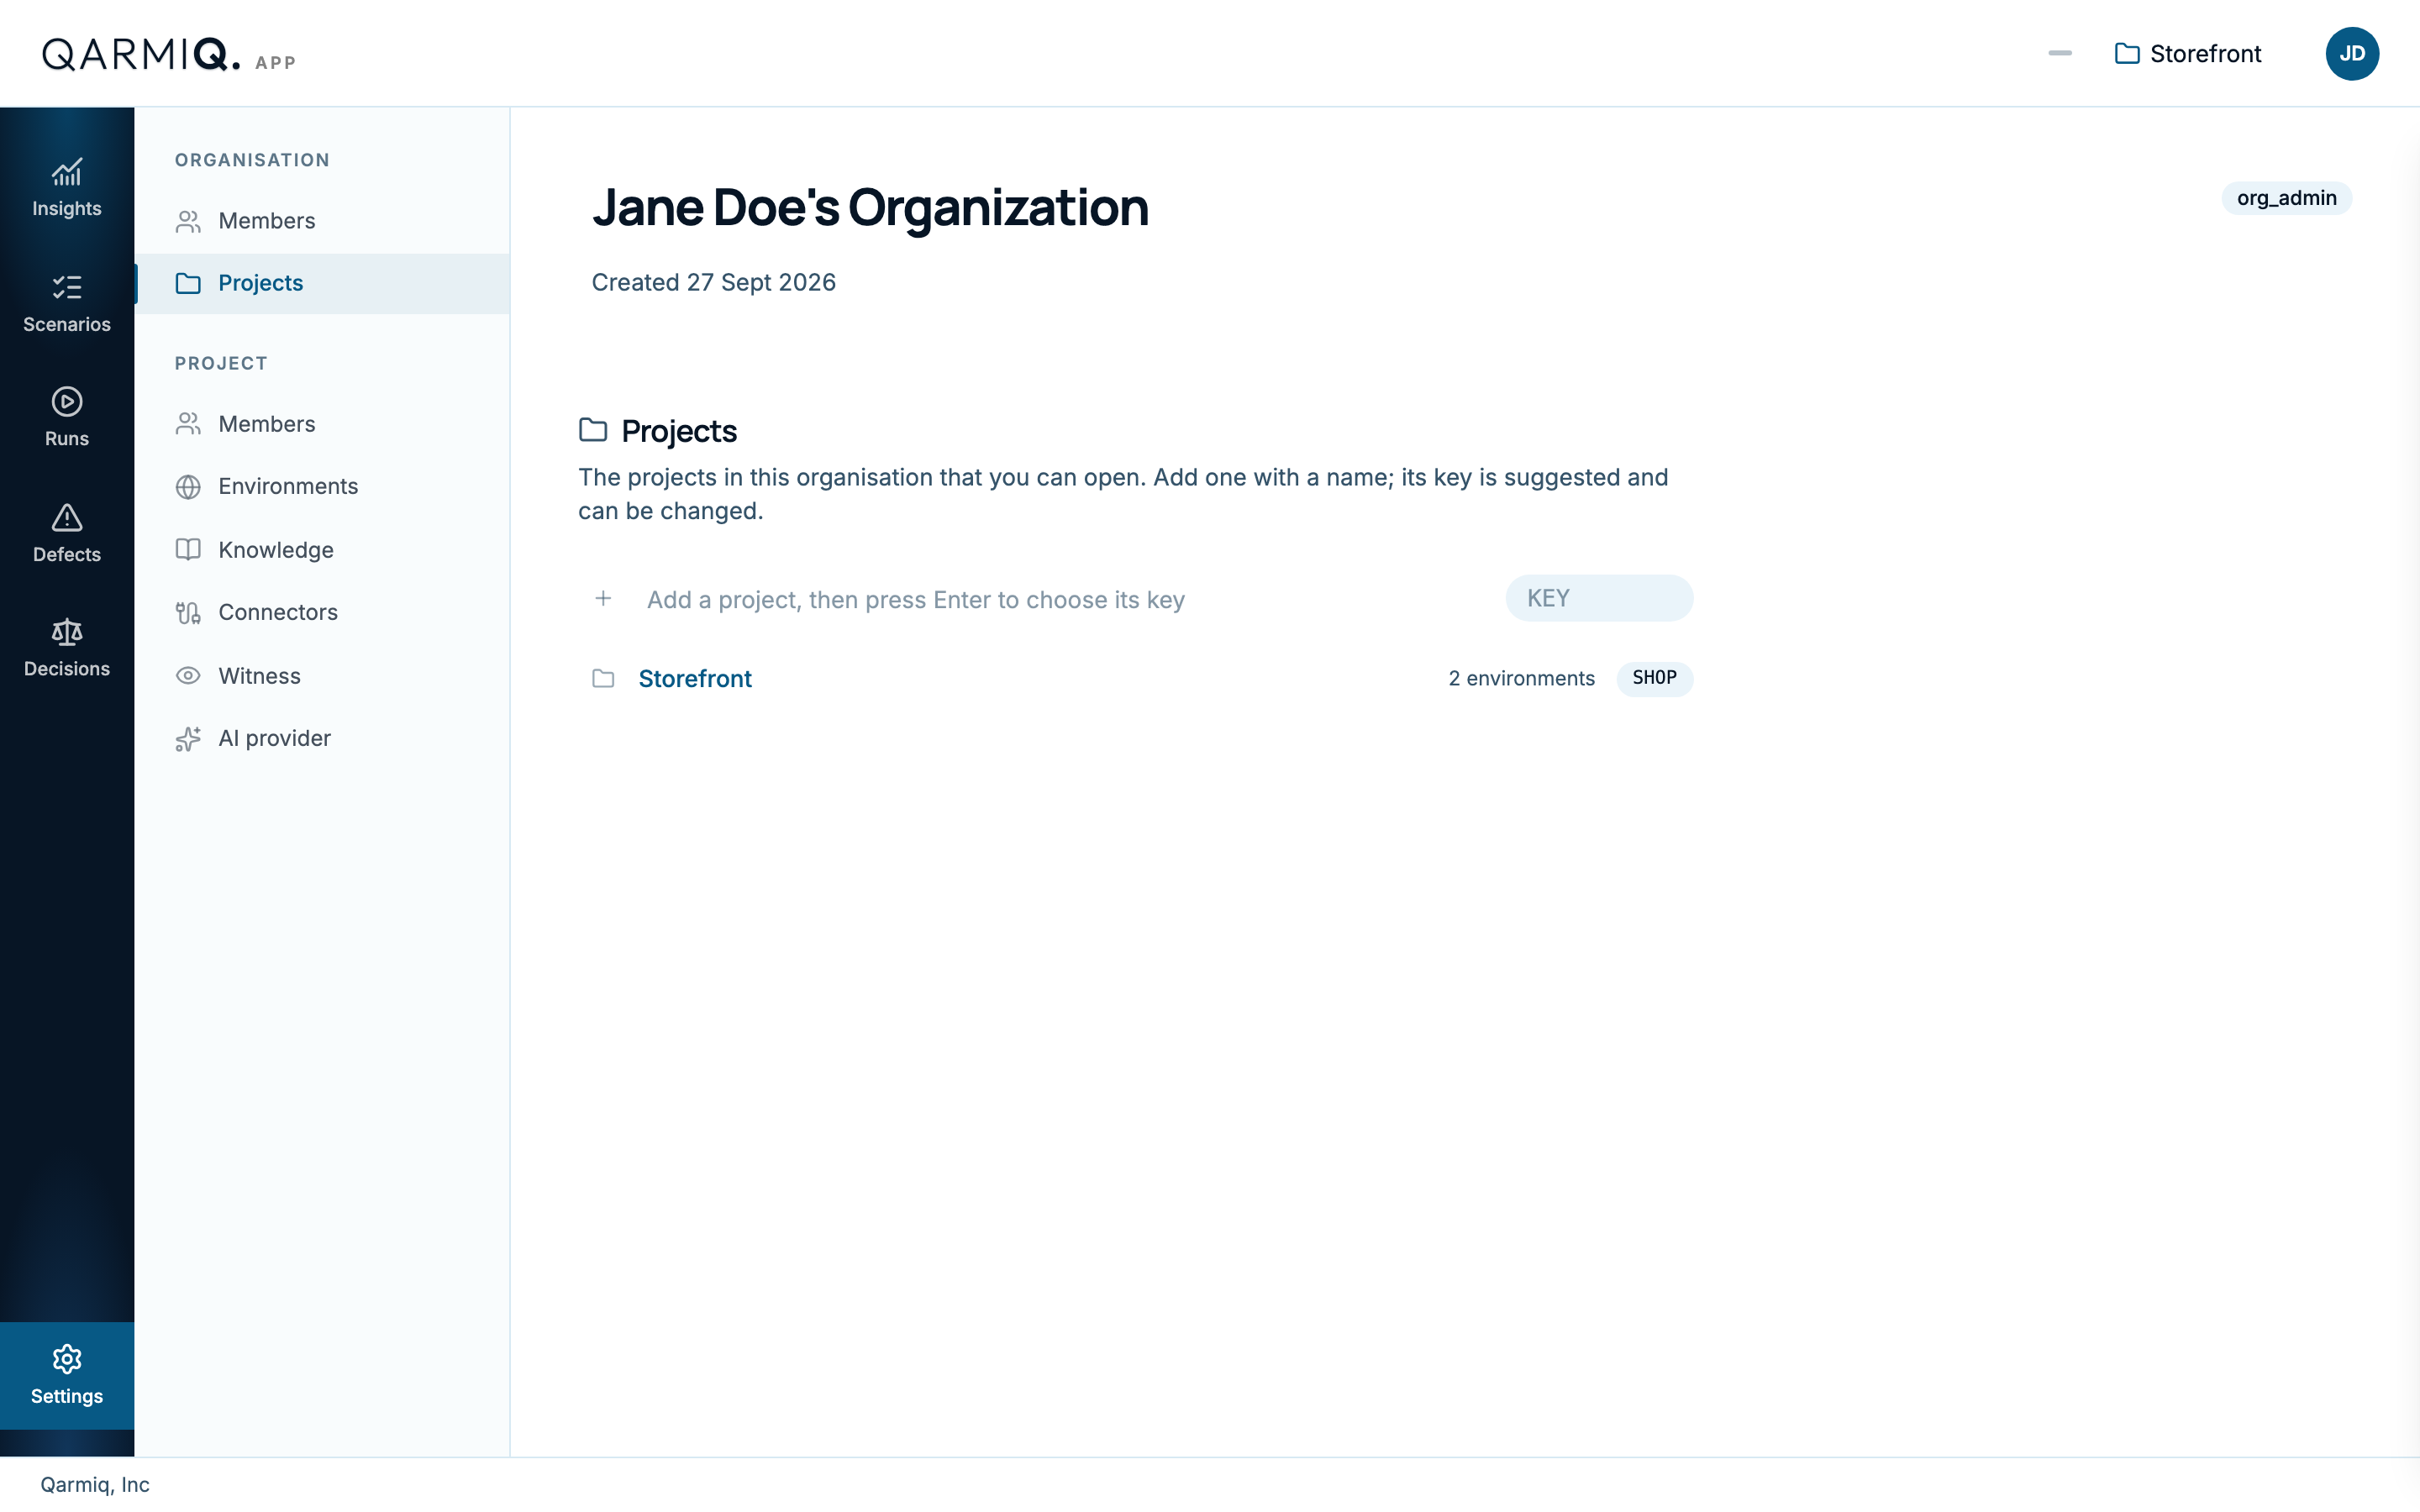
Task: Select Members under Project section
Action: pos(322,424)
